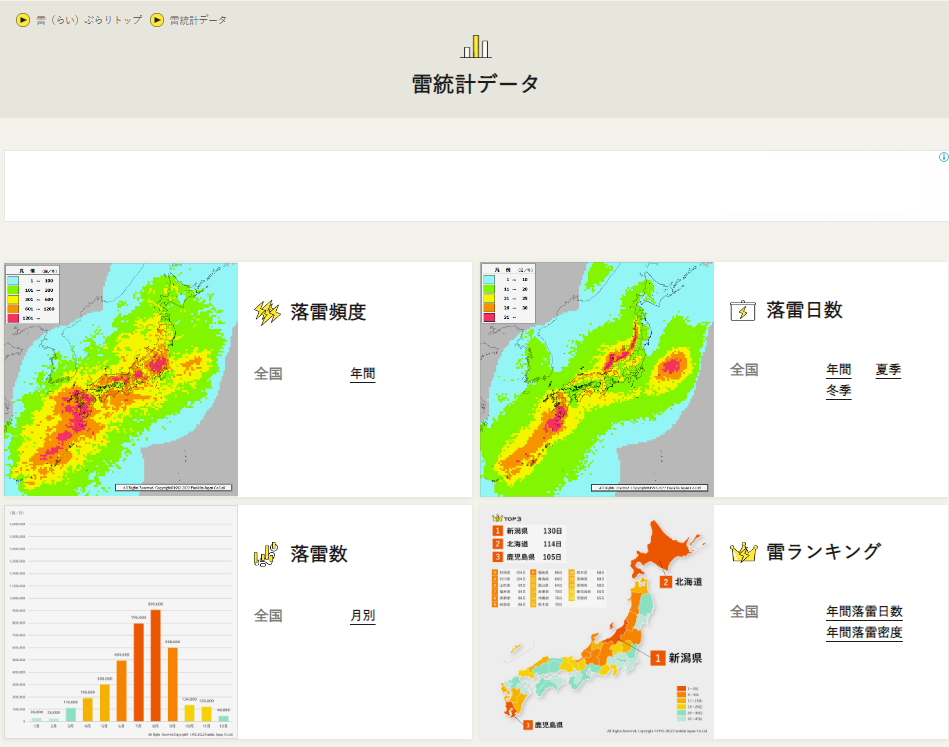Click the calendar icon beside 落雷日数
The height and width of the screenshot is (747, 949).
pyautogui.click(x=743, y=311)
